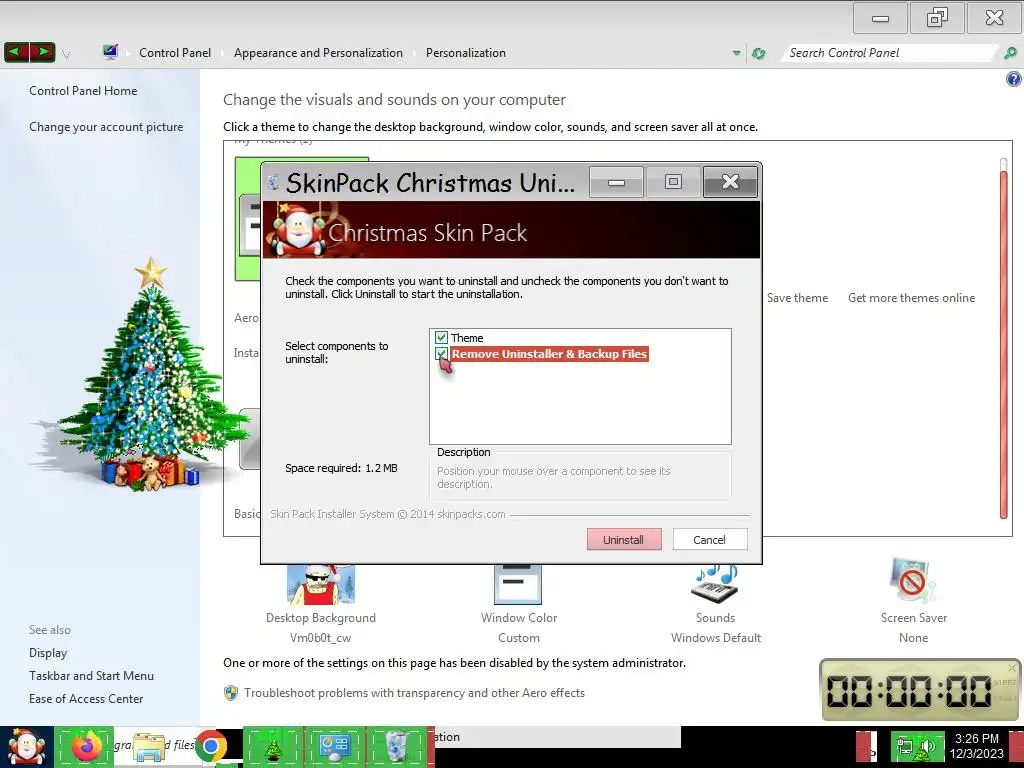Click the Personalization monitor icon in address bar
The height and width of the screenshot is (768, 1024).
coord(110,52)
